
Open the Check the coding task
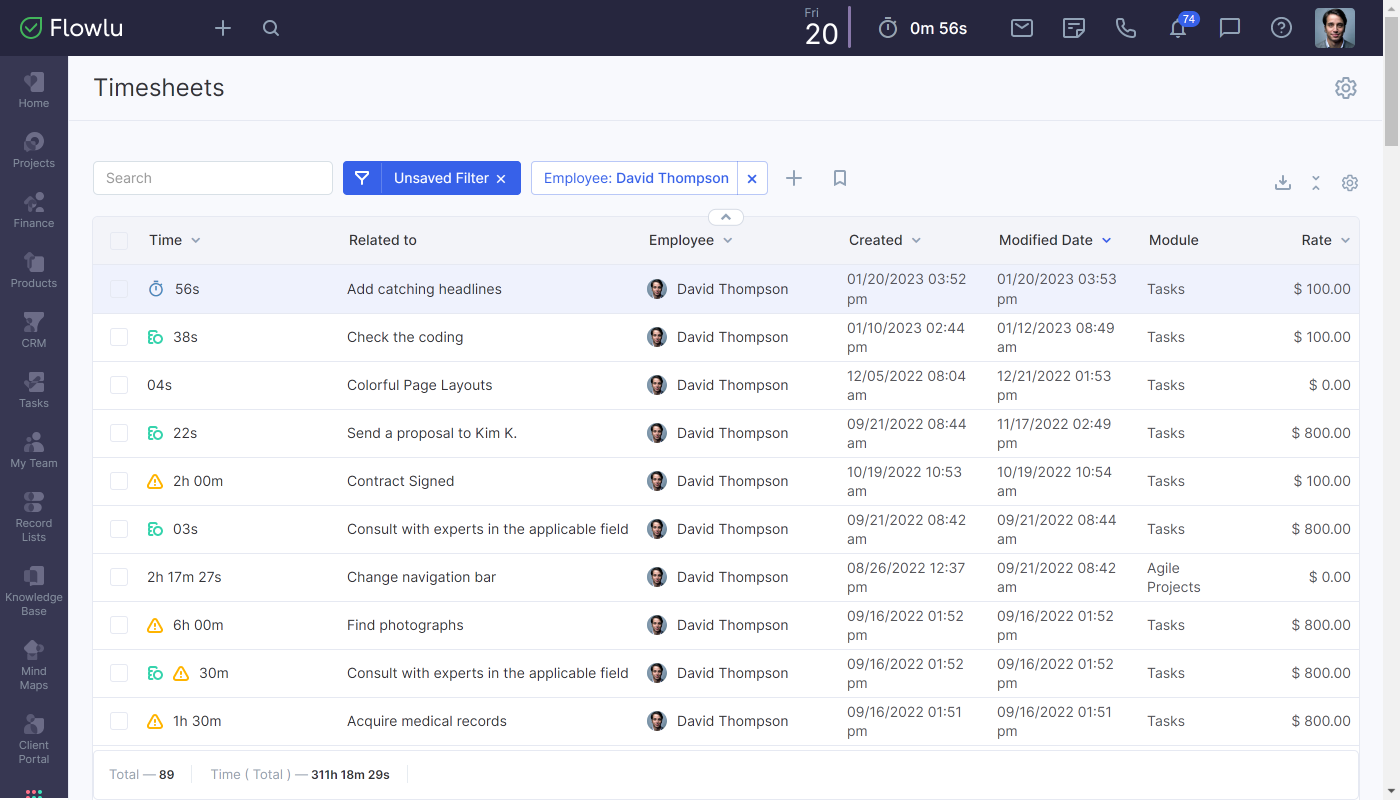tap(405, 337)
